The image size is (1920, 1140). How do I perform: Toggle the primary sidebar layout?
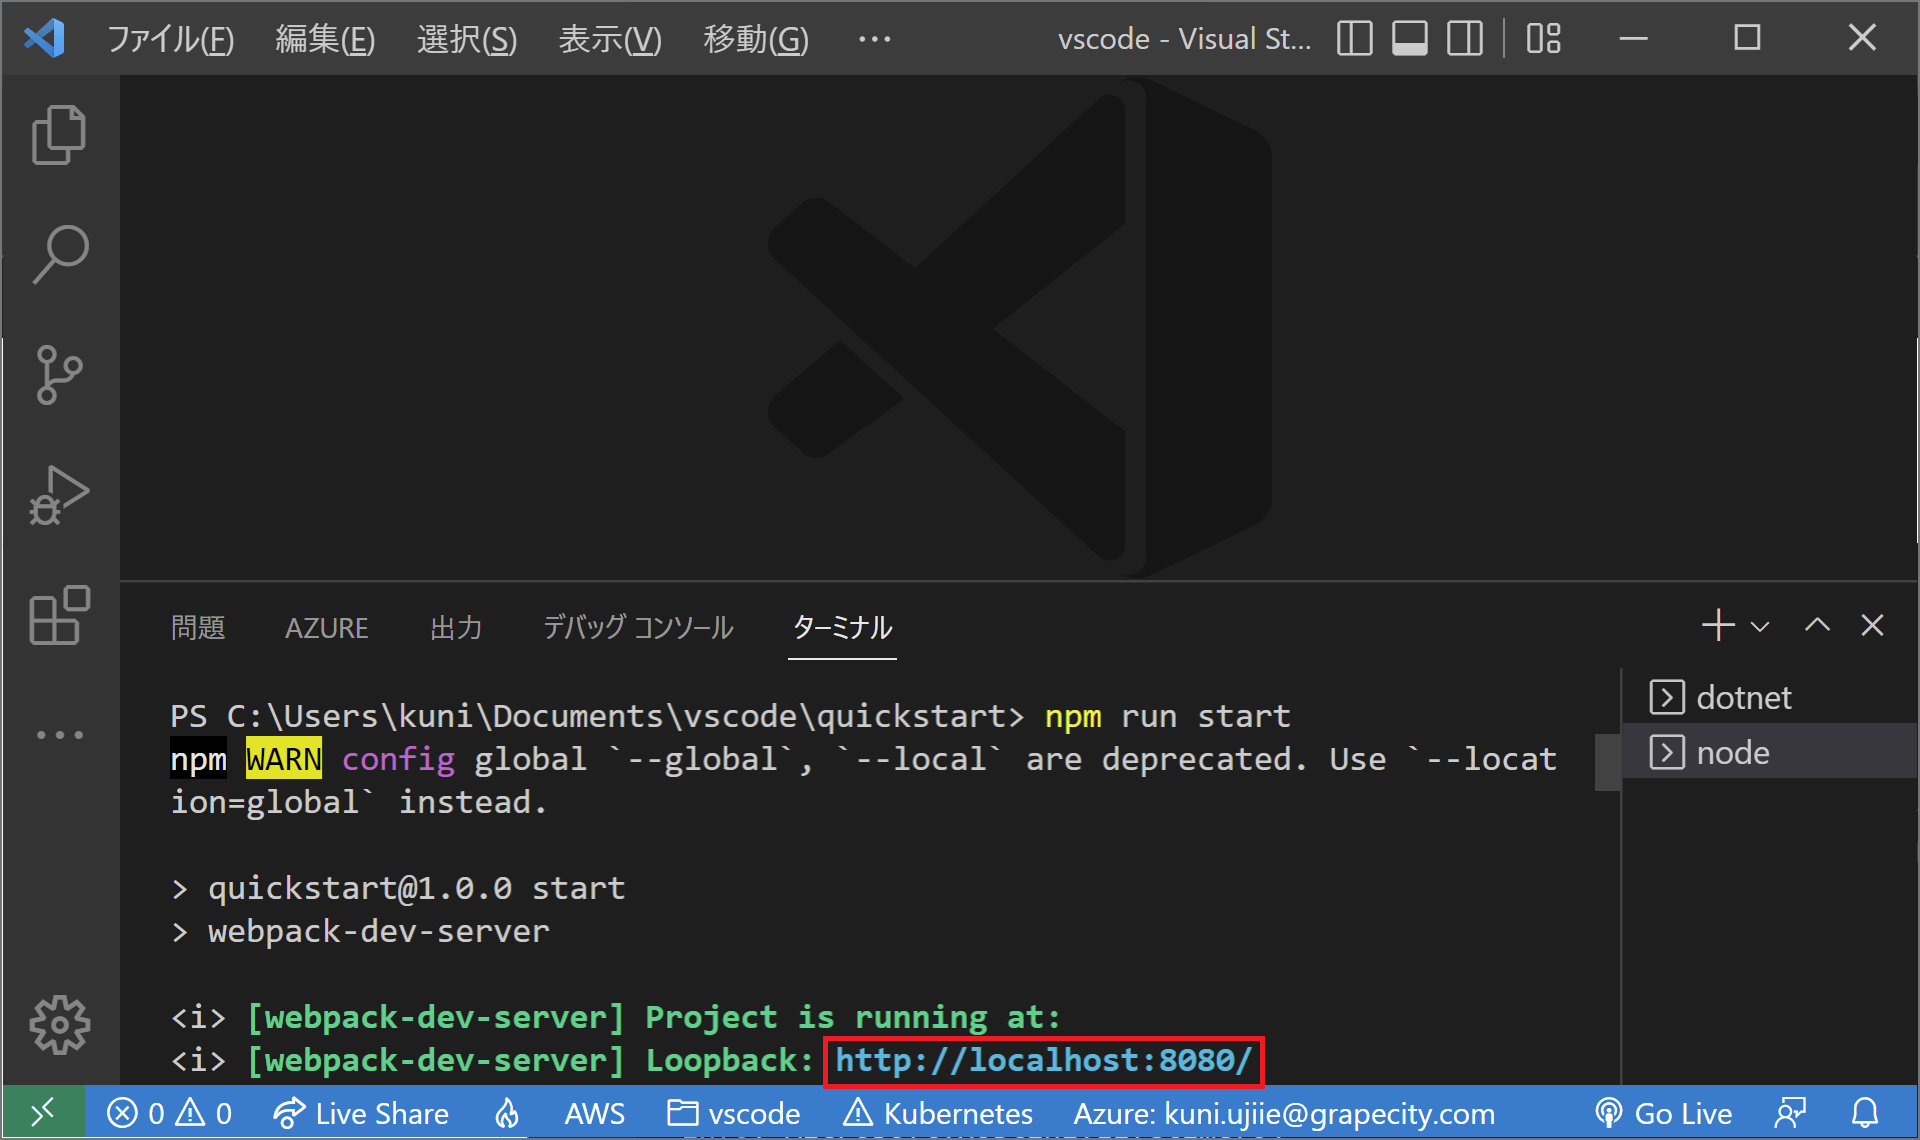[1354, 38]
